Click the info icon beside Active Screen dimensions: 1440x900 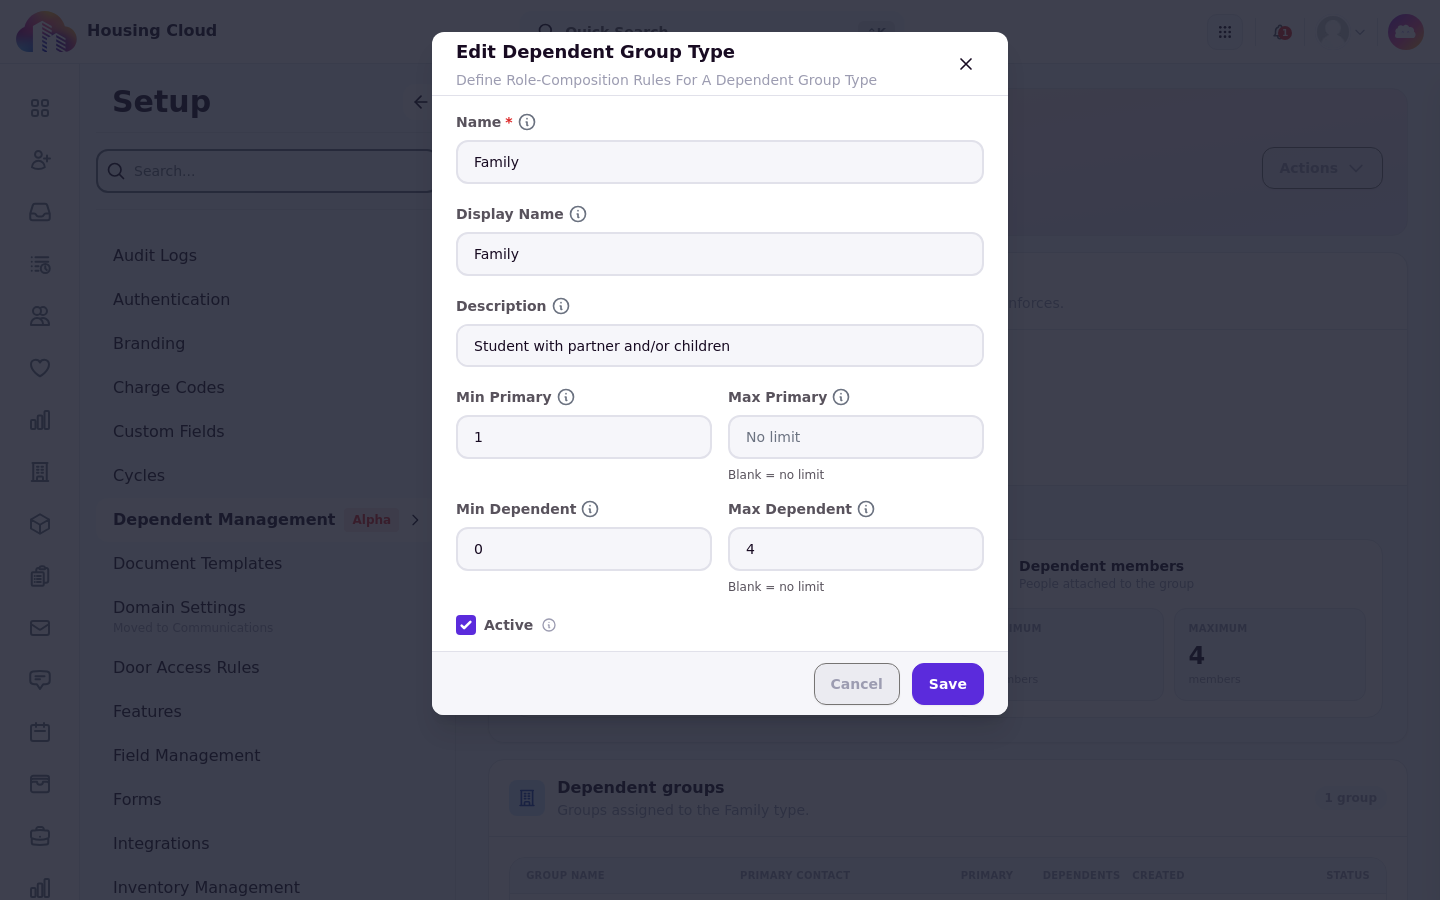point(549,625)
